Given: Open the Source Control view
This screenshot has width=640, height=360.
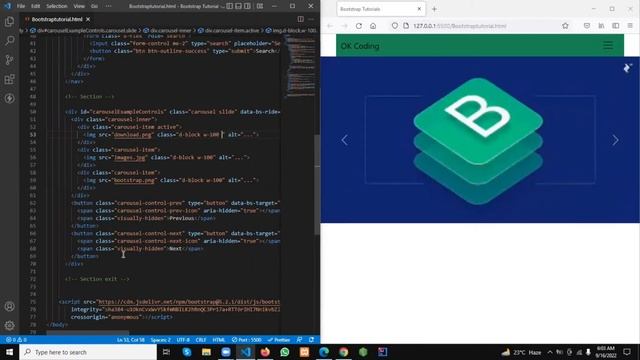Looking at the screenshot, I should 9,60.
